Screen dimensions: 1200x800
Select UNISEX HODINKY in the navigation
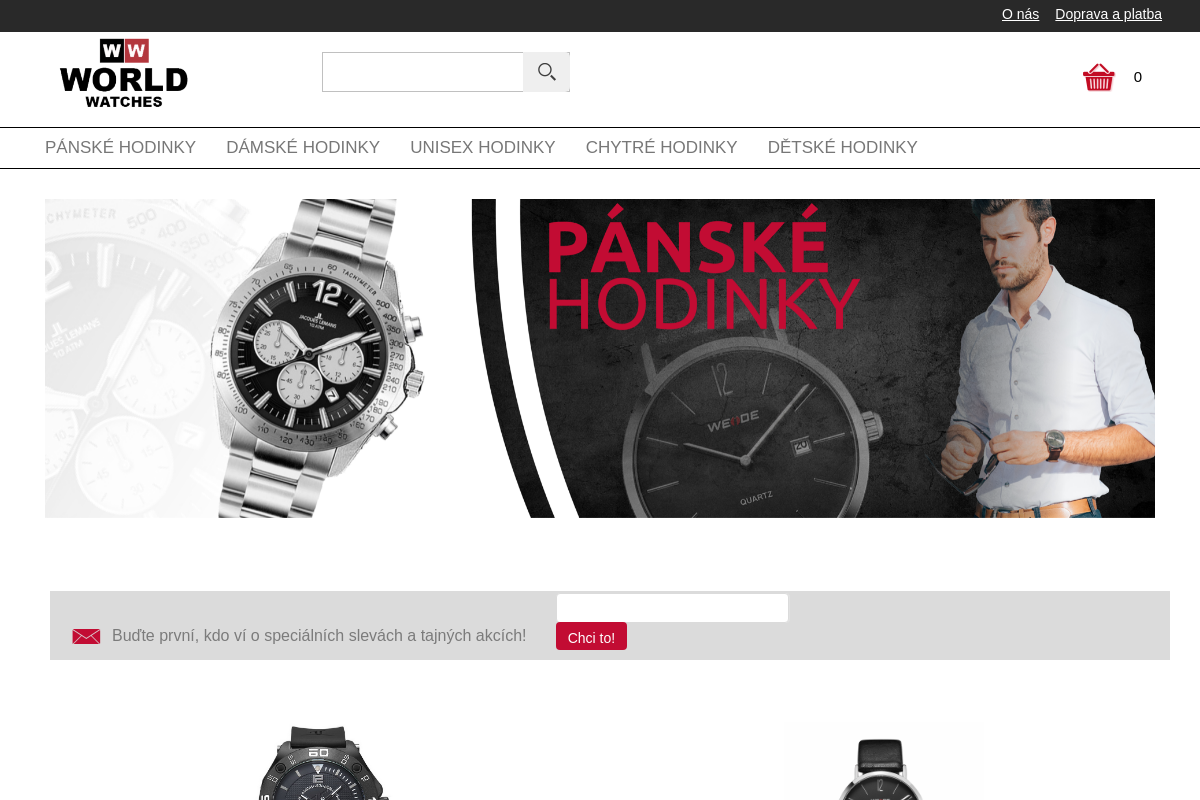(483, 148)
